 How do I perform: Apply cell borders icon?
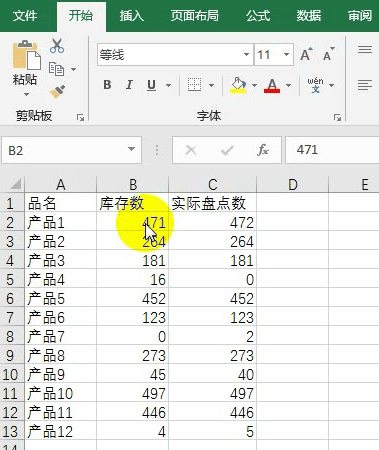coord(194,85)
